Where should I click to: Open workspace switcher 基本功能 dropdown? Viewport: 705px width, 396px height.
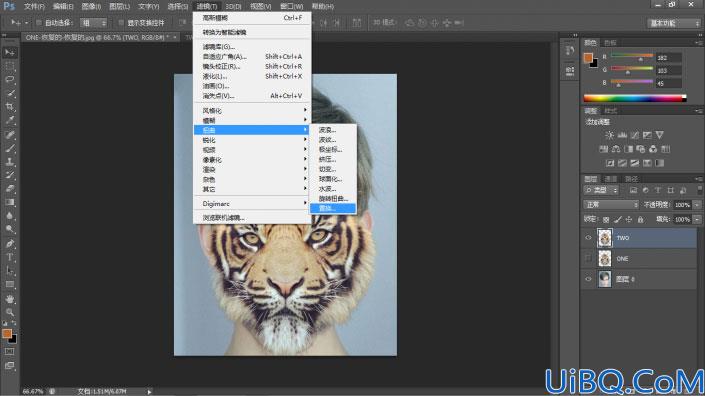674,23
